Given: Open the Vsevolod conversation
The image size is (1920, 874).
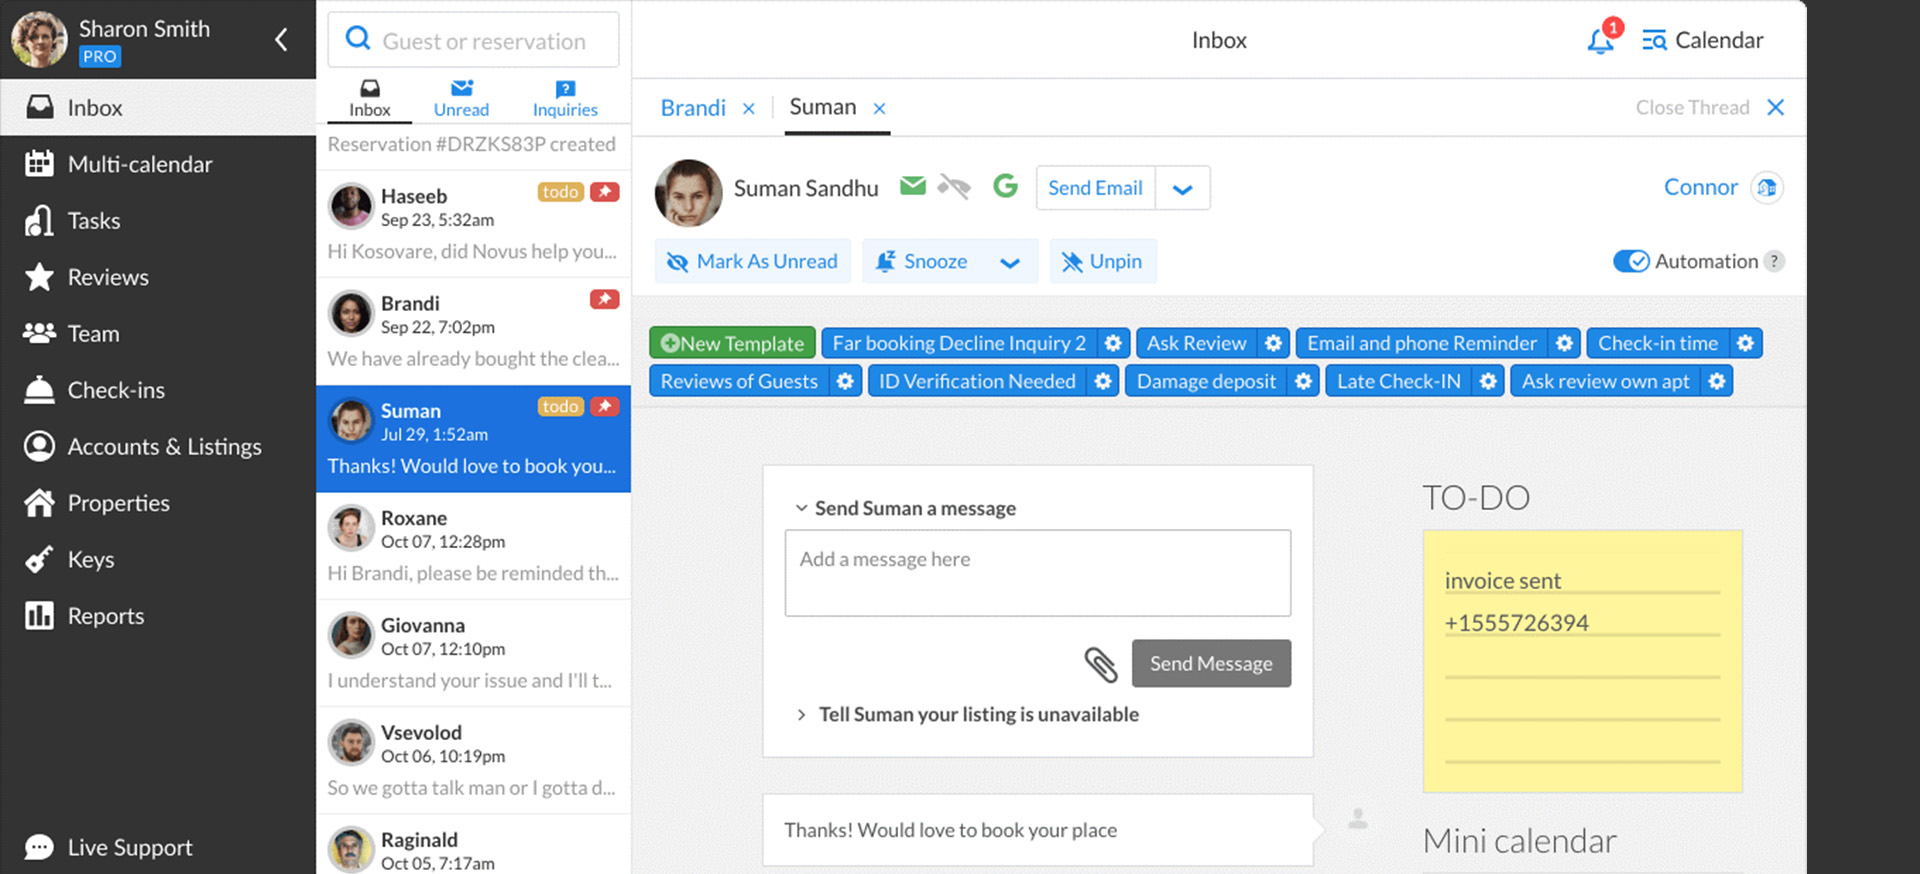Looking at the screenshot, I should click(473, 760).
